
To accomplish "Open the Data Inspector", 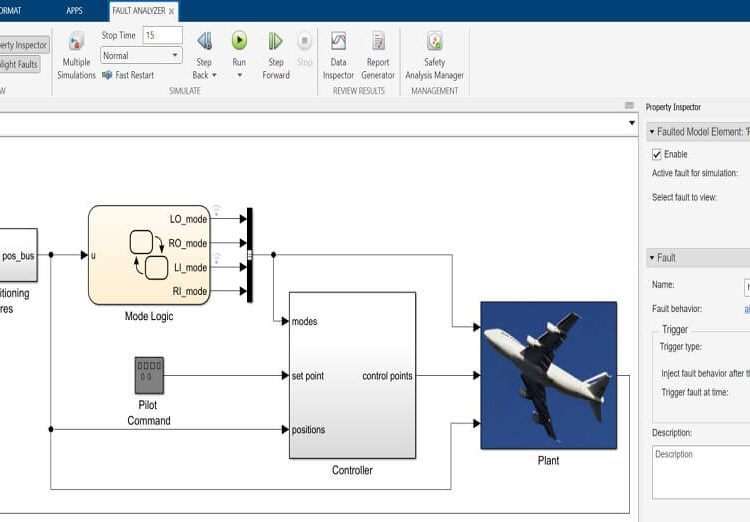I will (x=338, y=42).
